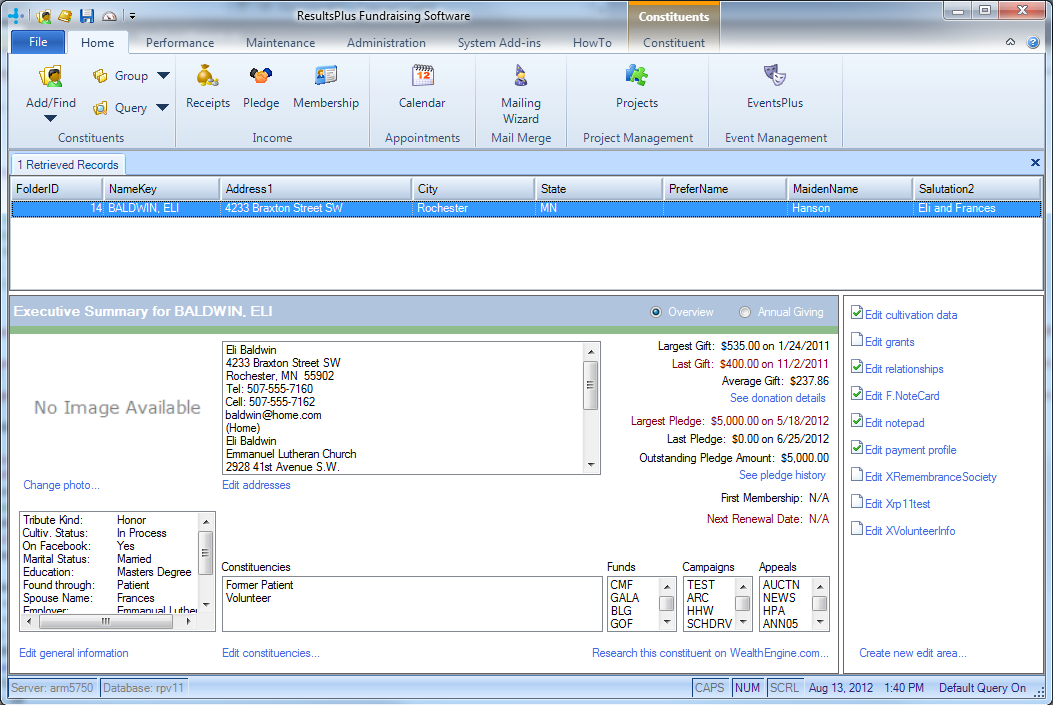Expand the Add/Find dropdown arrow
Viewport: 1053px width, 705px height.
click(x=50, y=119)
